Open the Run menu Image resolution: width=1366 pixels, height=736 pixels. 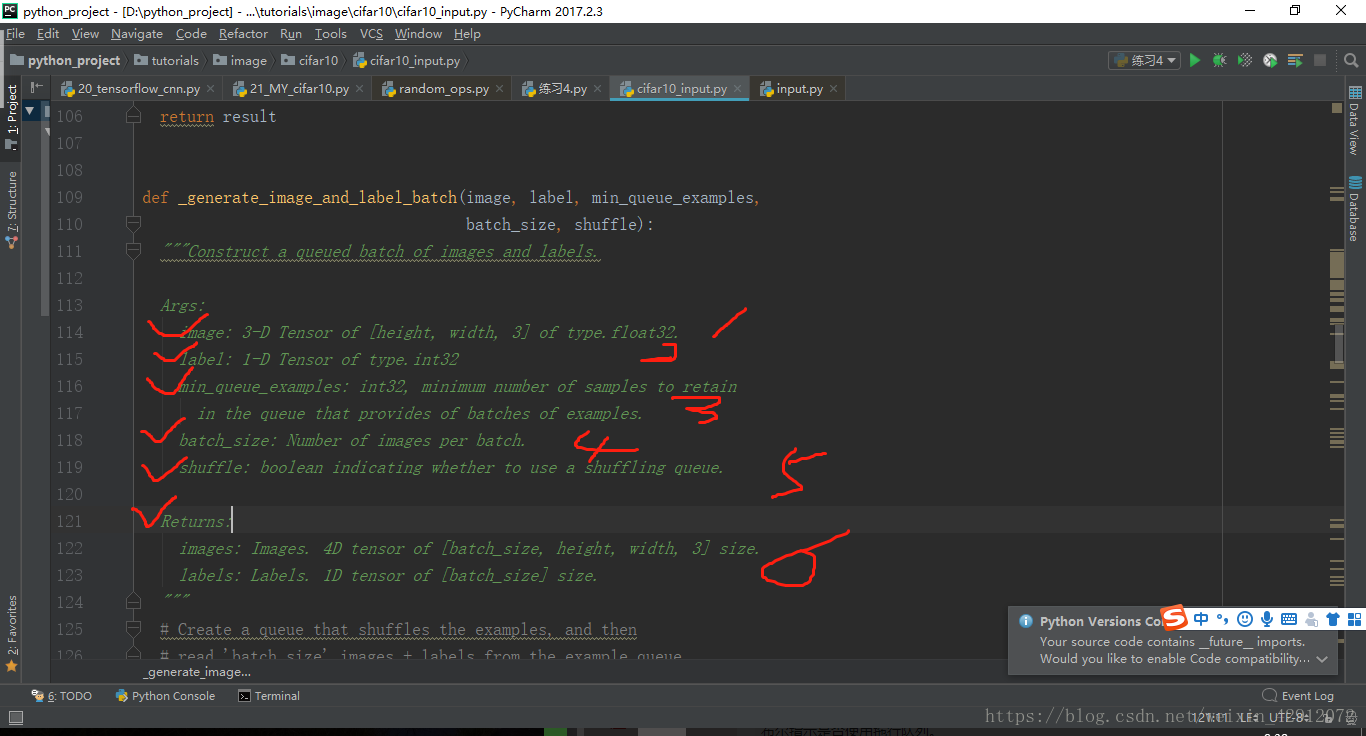tap(291, 33)
